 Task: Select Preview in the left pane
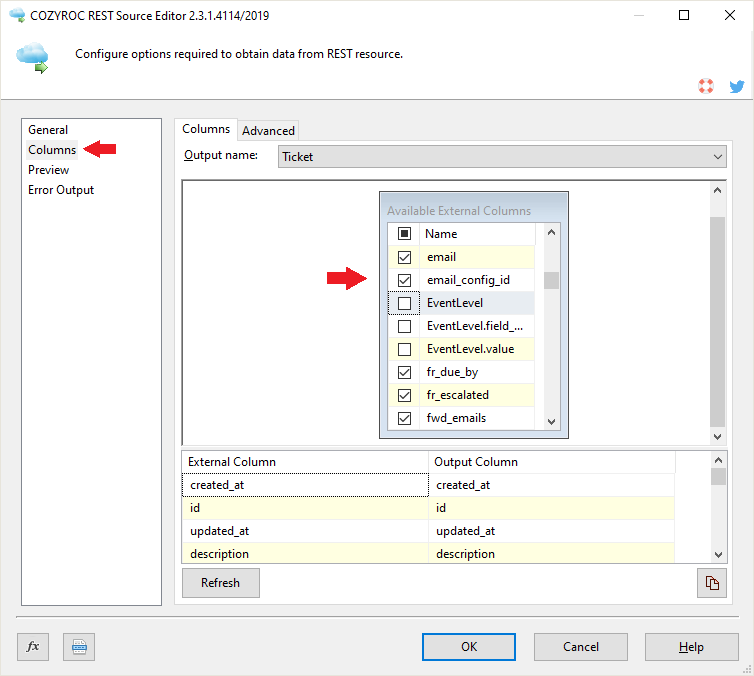click(x=49, y=170)
